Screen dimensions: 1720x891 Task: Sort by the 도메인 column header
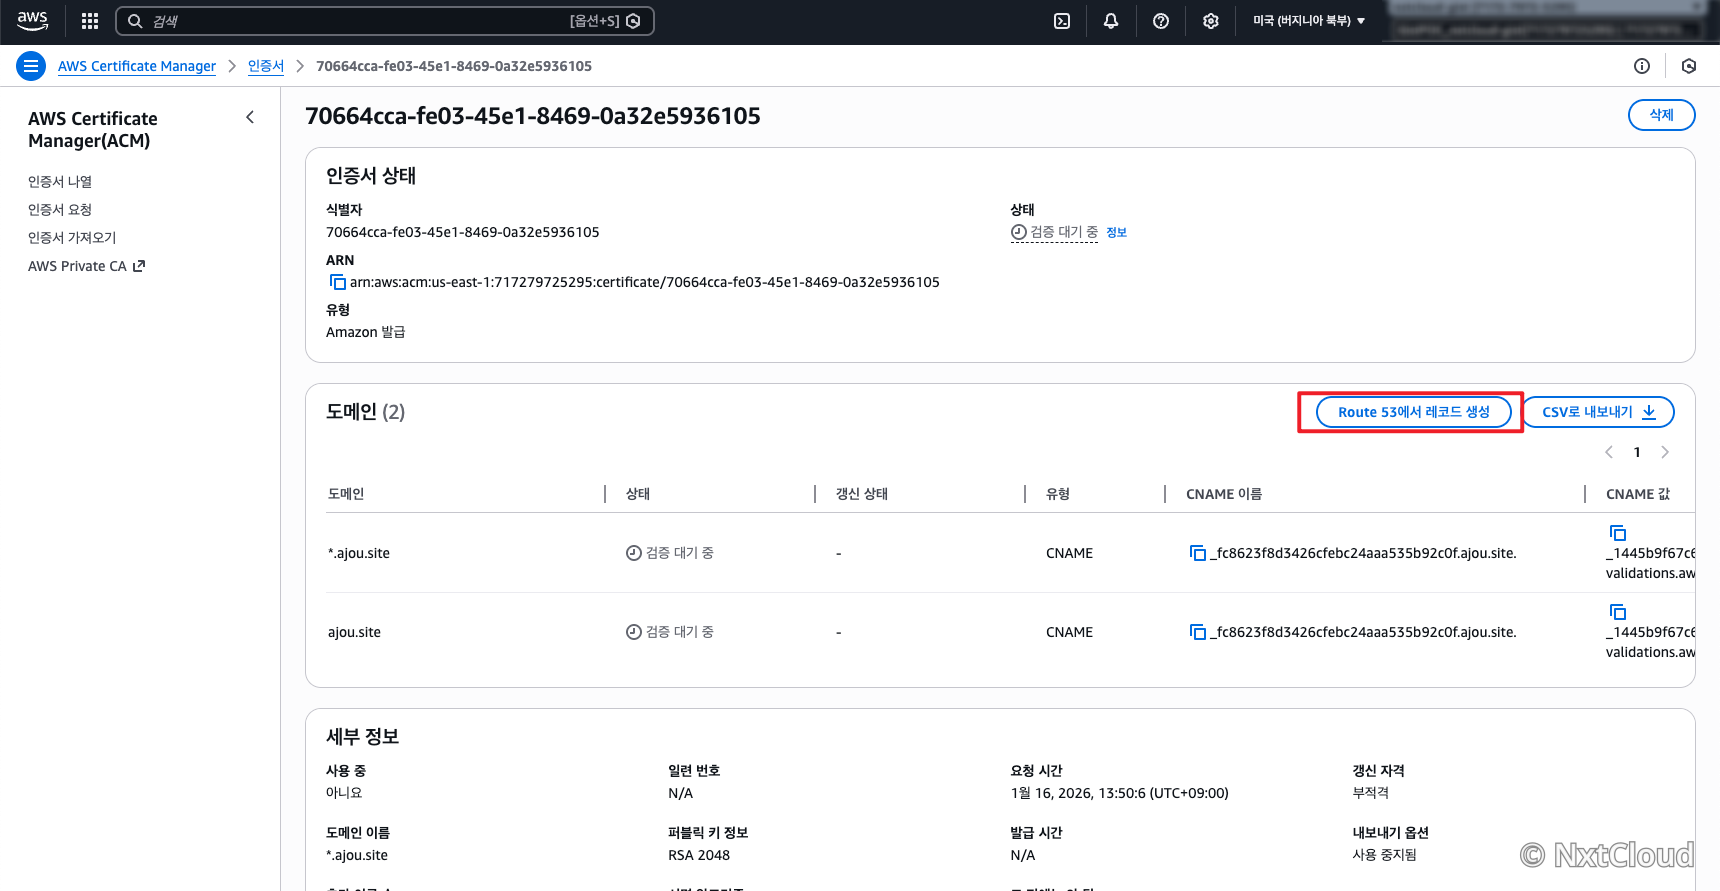(x=346, y=494)
